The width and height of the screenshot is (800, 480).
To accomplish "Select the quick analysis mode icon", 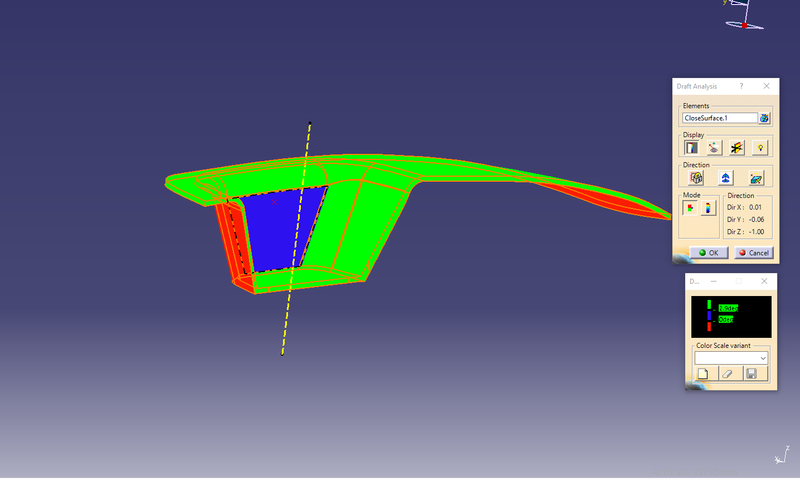I will pos(689,208).
